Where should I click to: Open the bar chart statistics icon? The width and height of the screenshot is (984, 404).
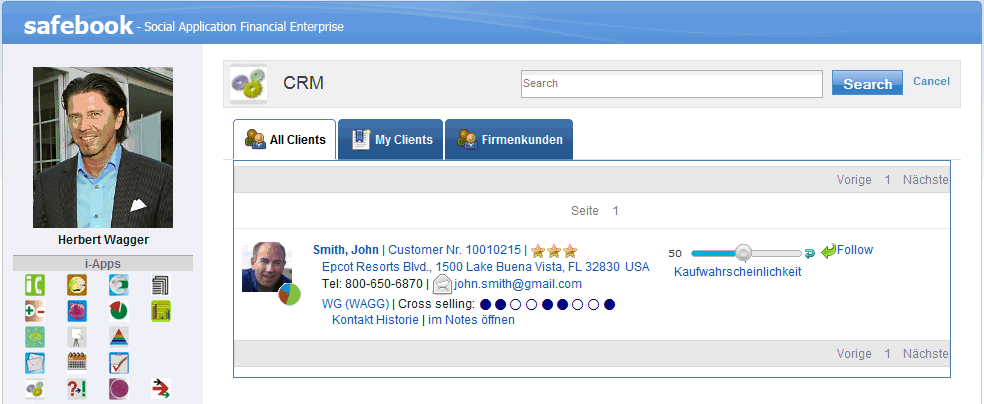click(x=161, y=311)
